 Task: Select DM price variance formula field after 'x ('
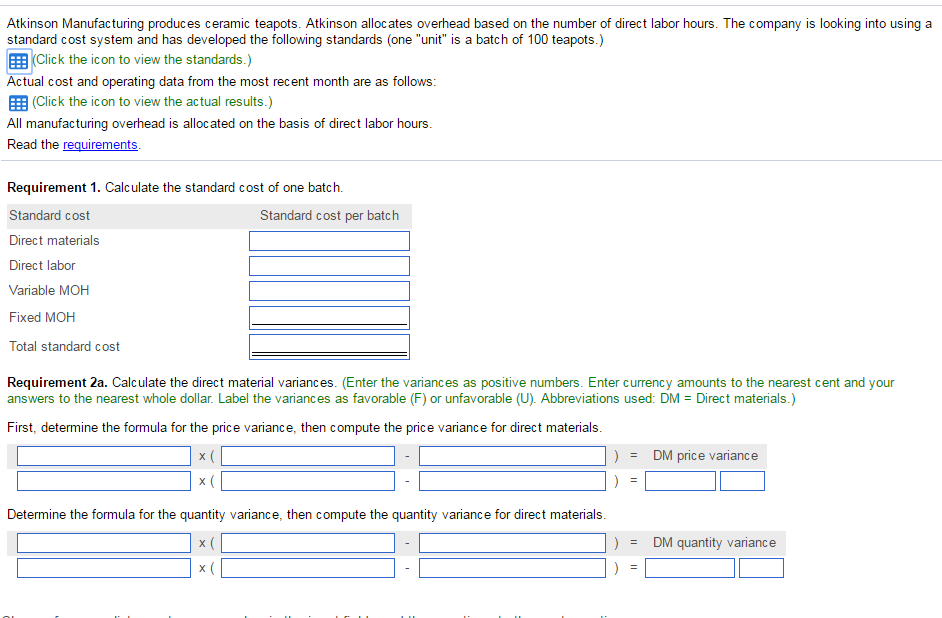[x=308, y=456]
